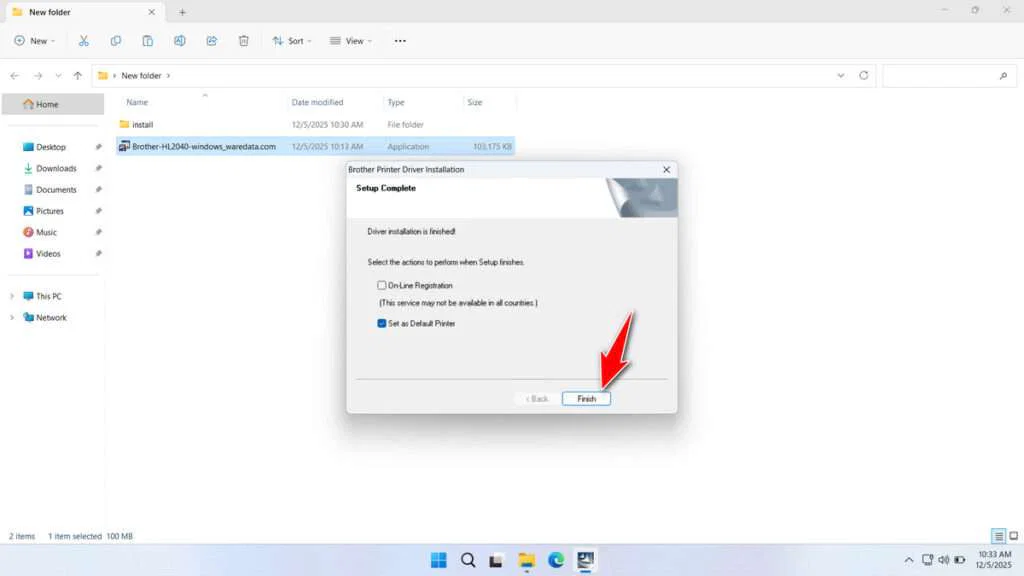Click the Copy icon in the toolbar

[115, 40]
